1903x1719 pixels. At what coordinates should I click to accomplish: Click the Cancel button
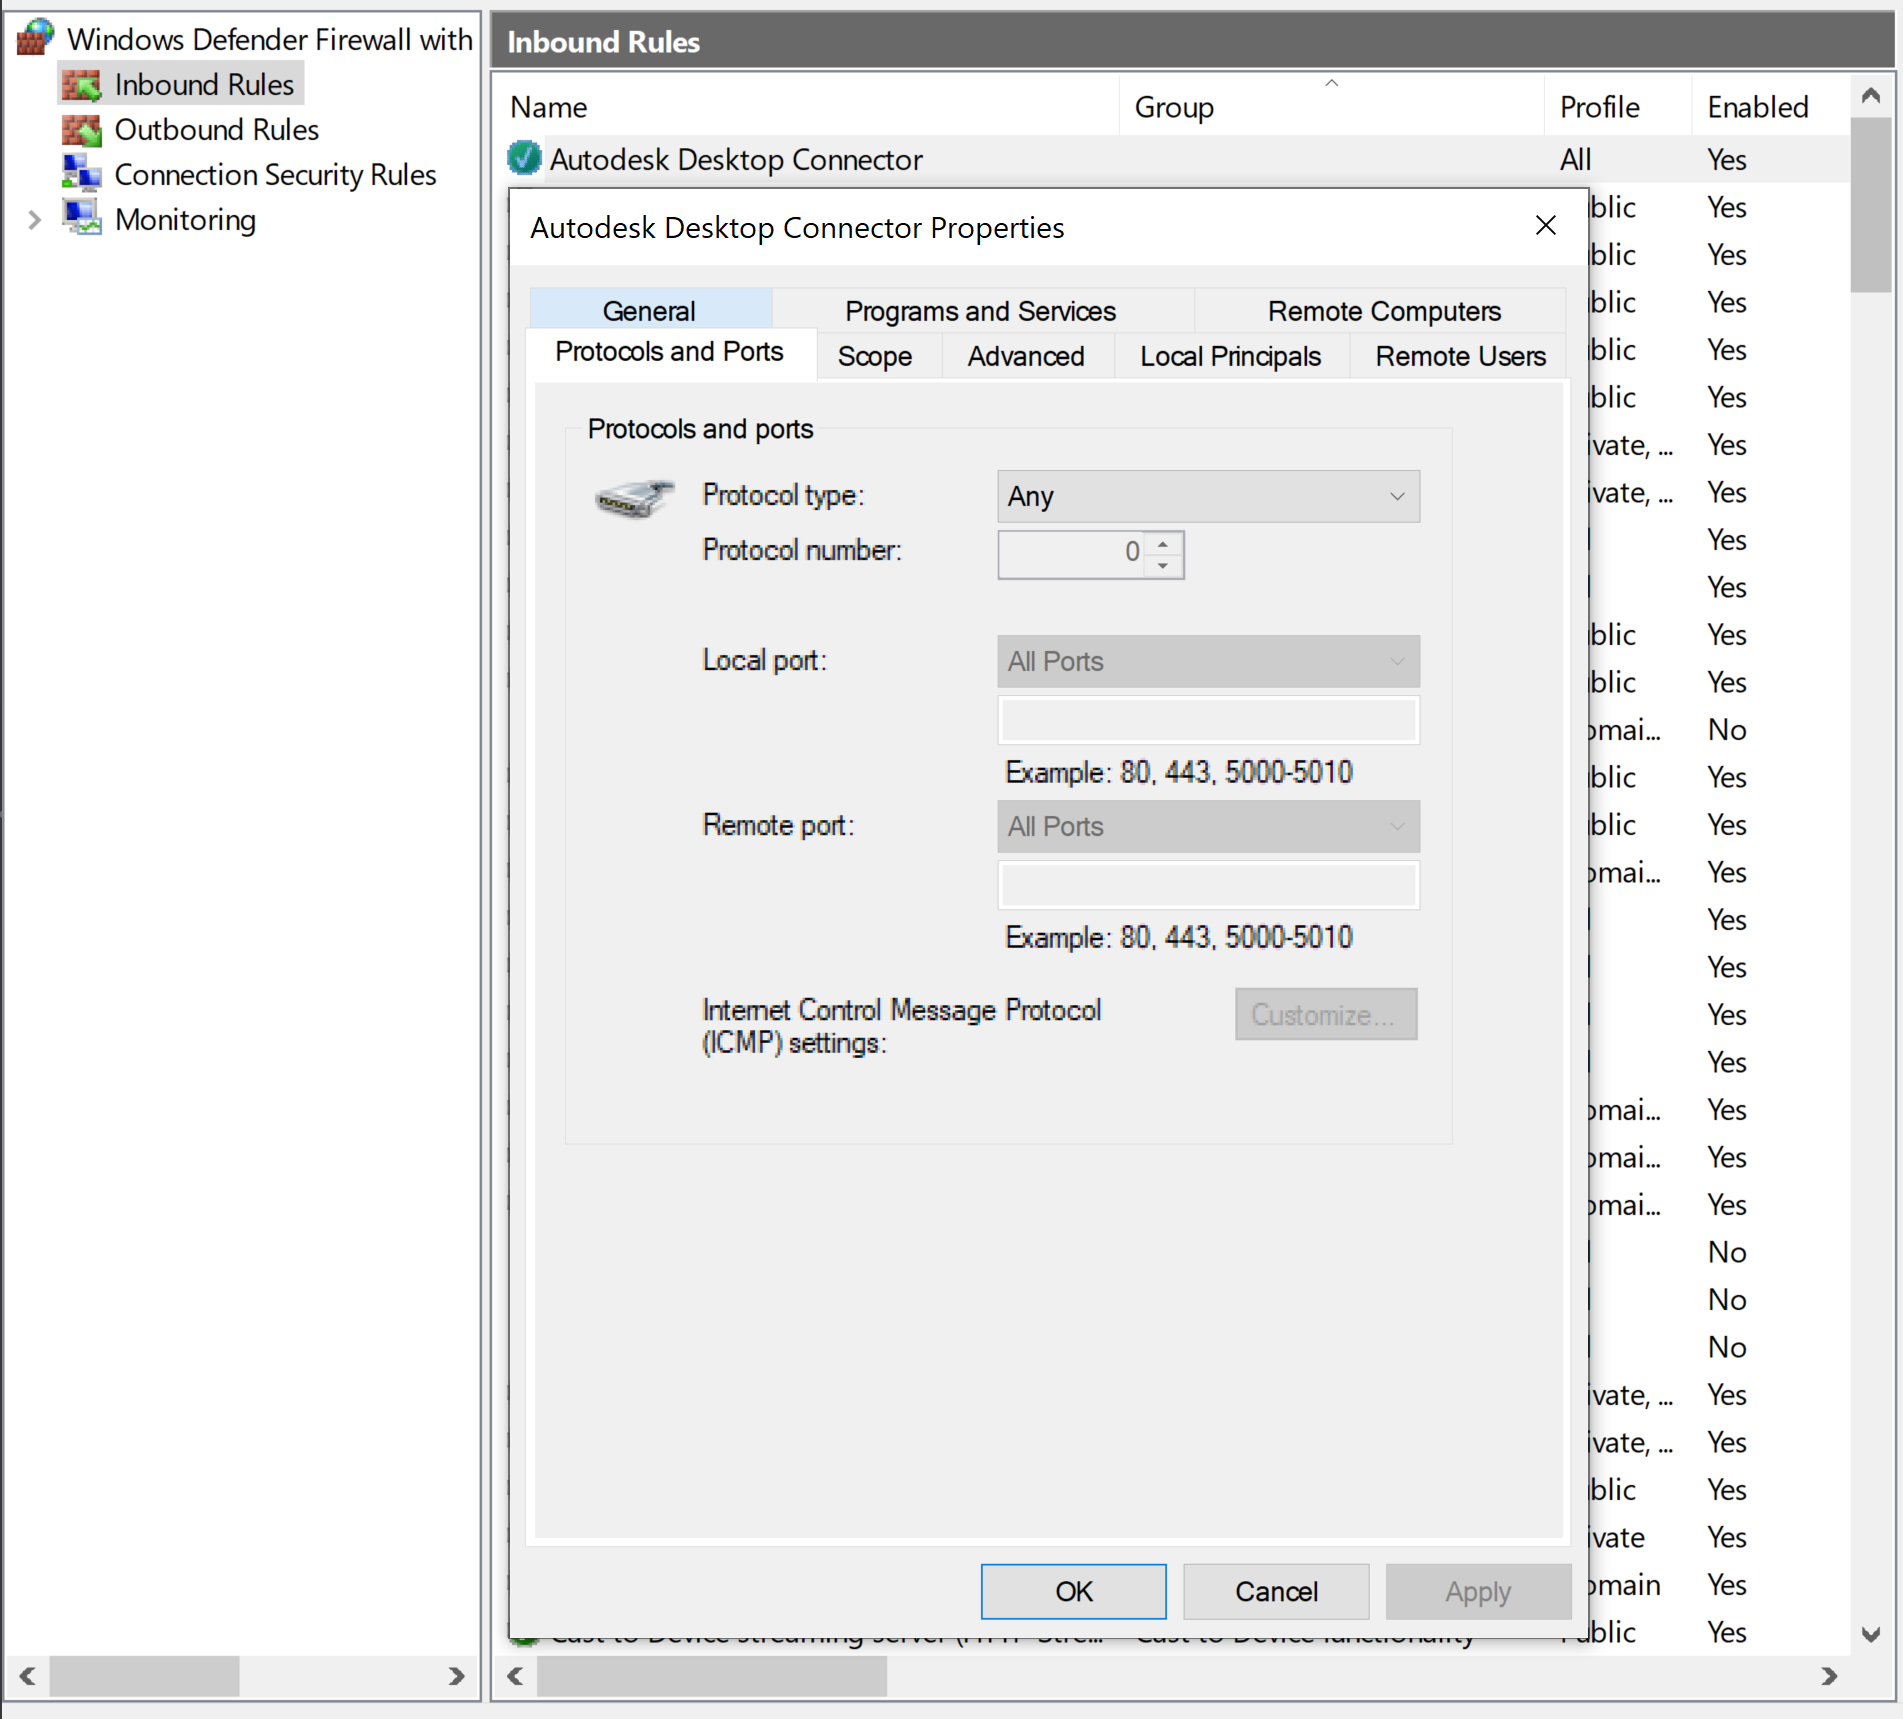[x=1276, y=1591]
